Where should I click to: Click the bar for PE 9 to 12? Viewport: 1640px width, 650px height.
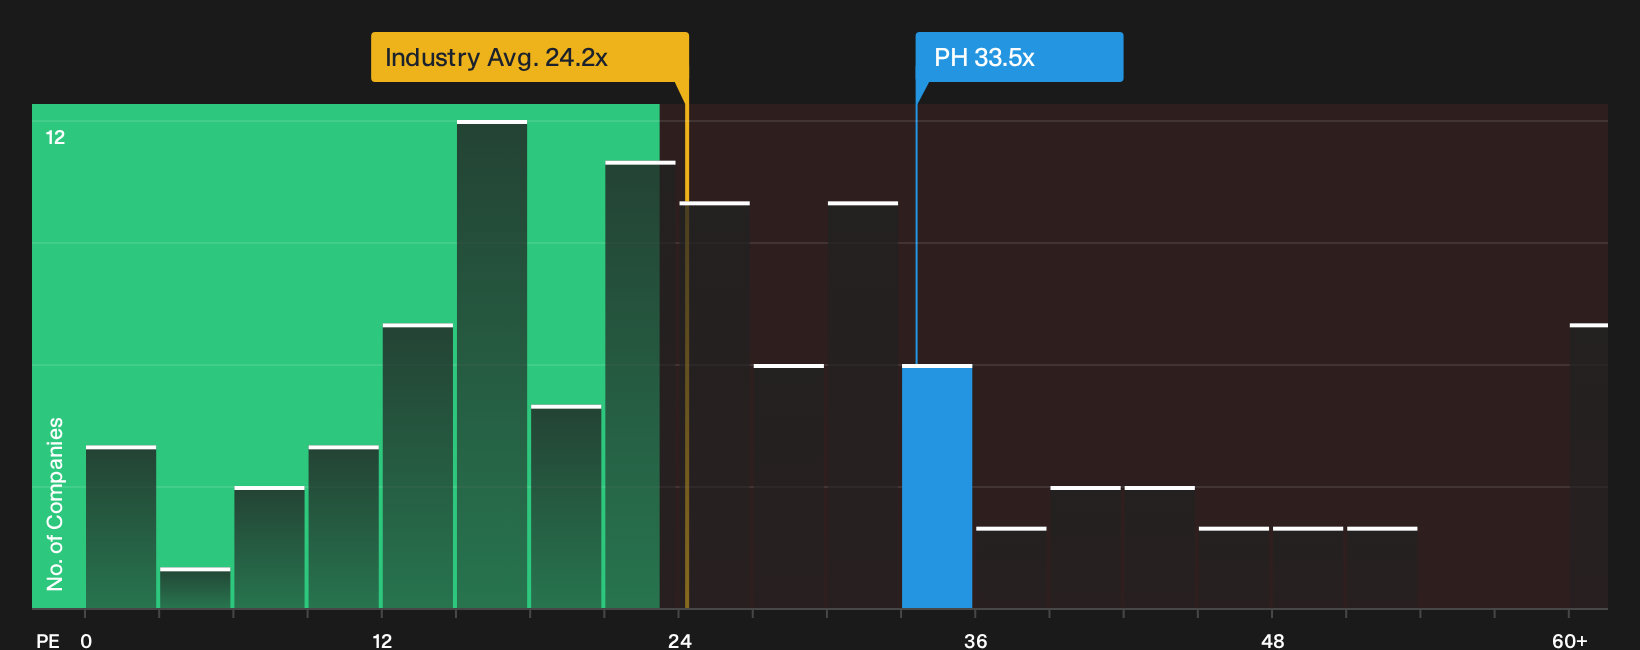point(344,527)
